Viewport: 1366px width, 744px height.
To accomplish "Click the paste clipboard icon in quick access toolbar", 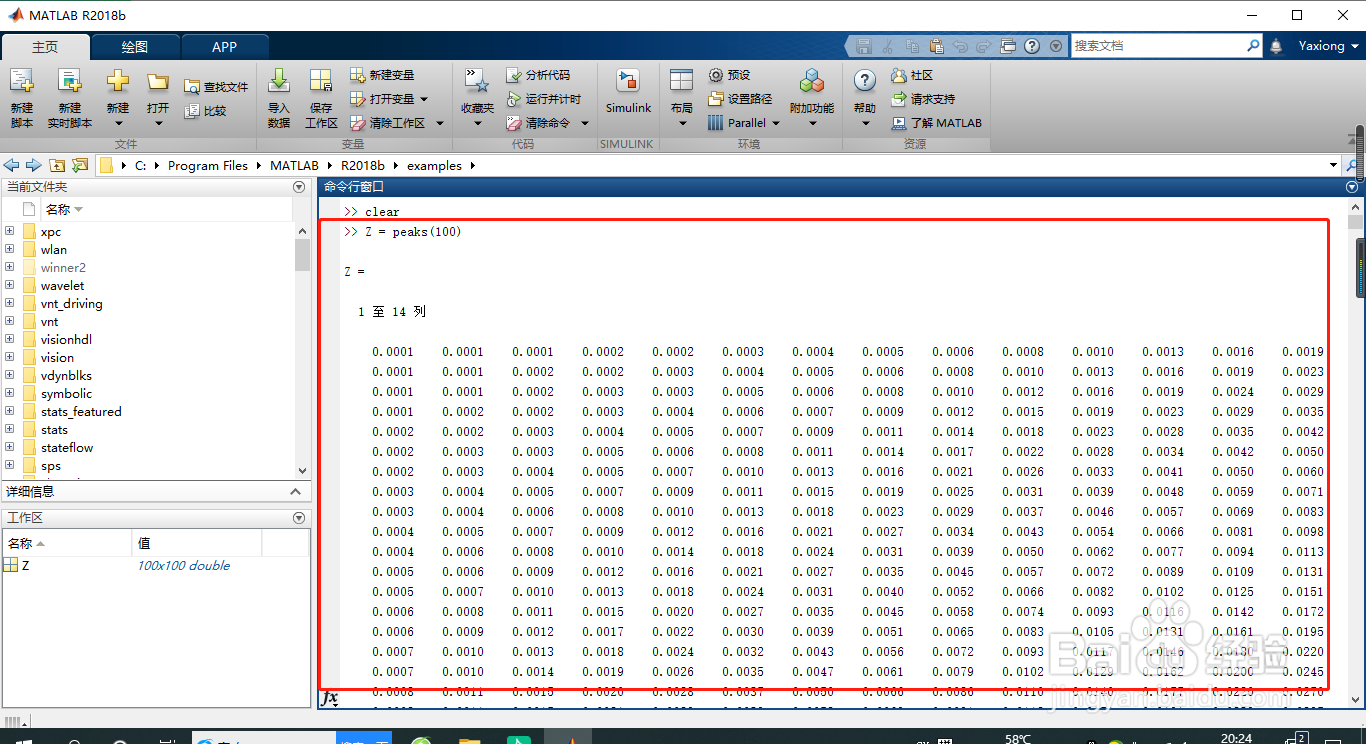I will [x=936, y=46].
